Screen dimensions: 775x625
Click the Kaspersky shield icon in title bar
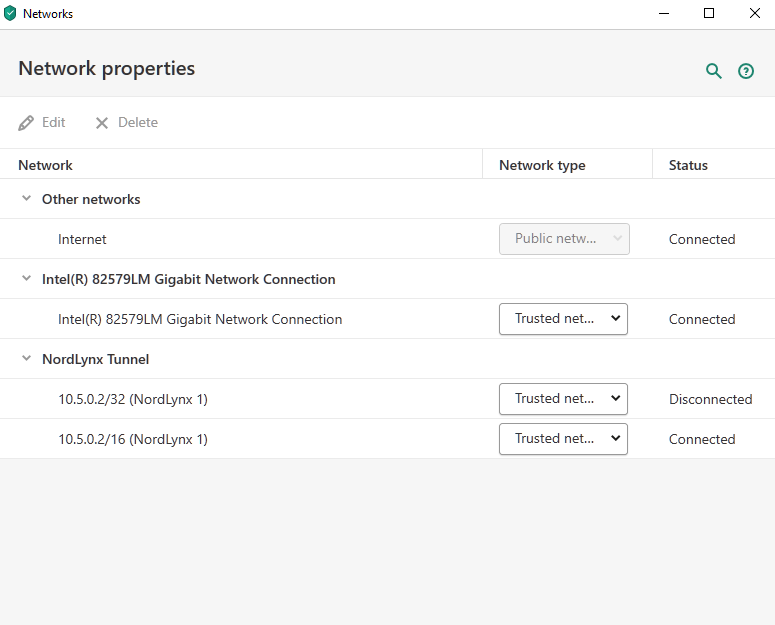[10, 14]
